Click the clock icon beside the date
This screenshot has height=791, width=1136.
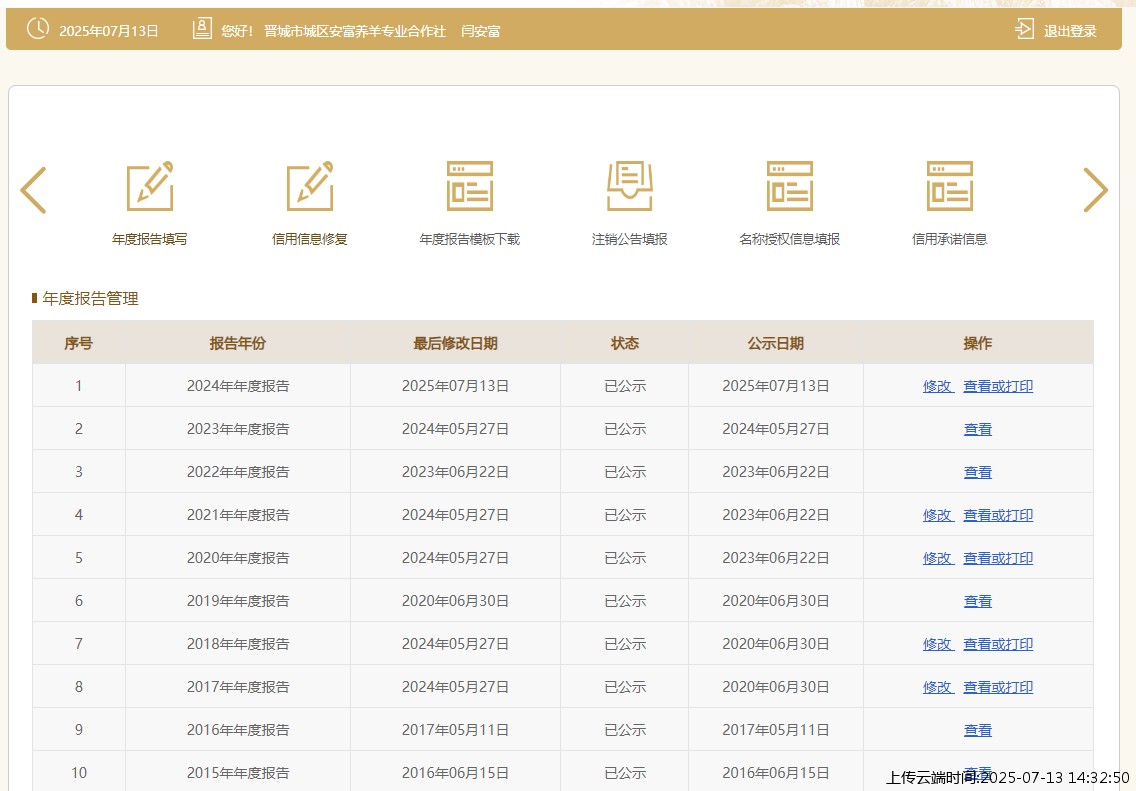pos(38,29)
